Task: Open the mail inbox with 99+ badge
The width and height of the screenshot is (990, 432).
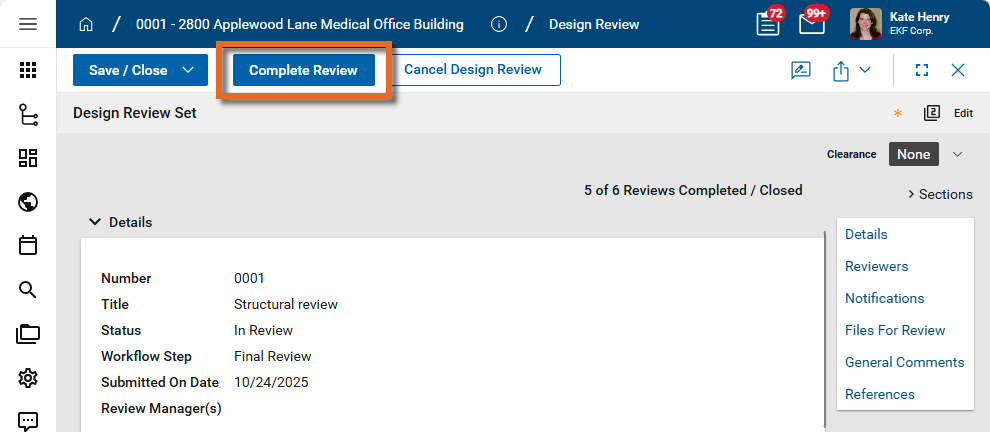Action: pos(812,24)
